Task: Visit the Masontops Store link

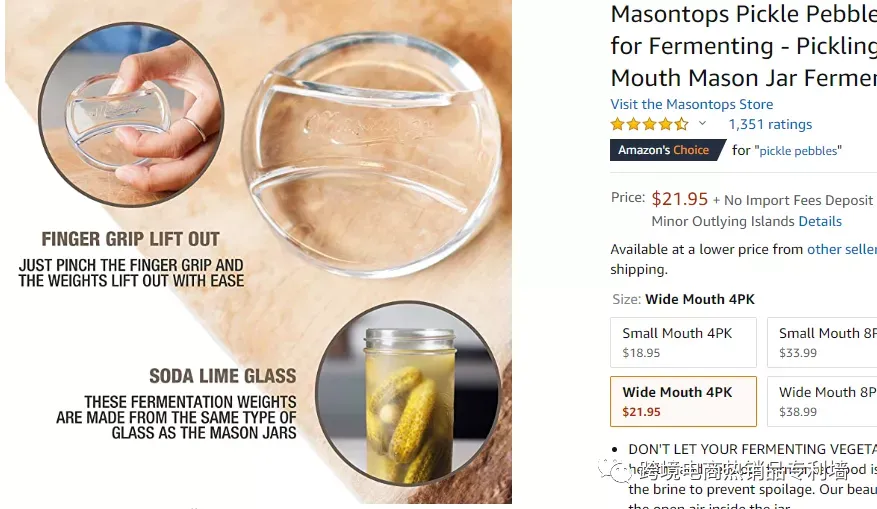Action: tap(692, 104)
